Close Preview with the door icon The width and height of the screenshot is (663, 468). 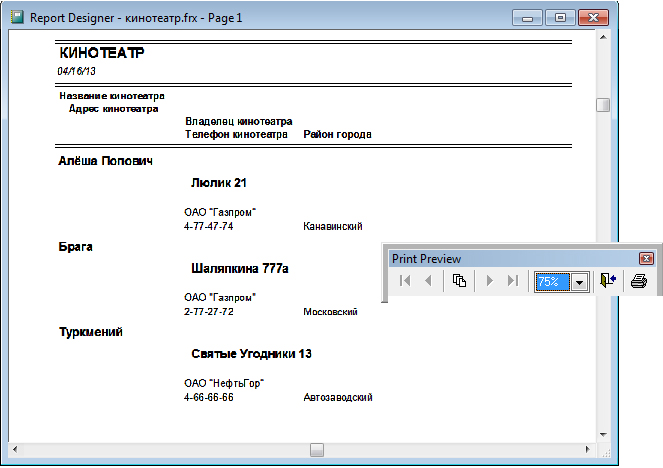coord(608,281)
